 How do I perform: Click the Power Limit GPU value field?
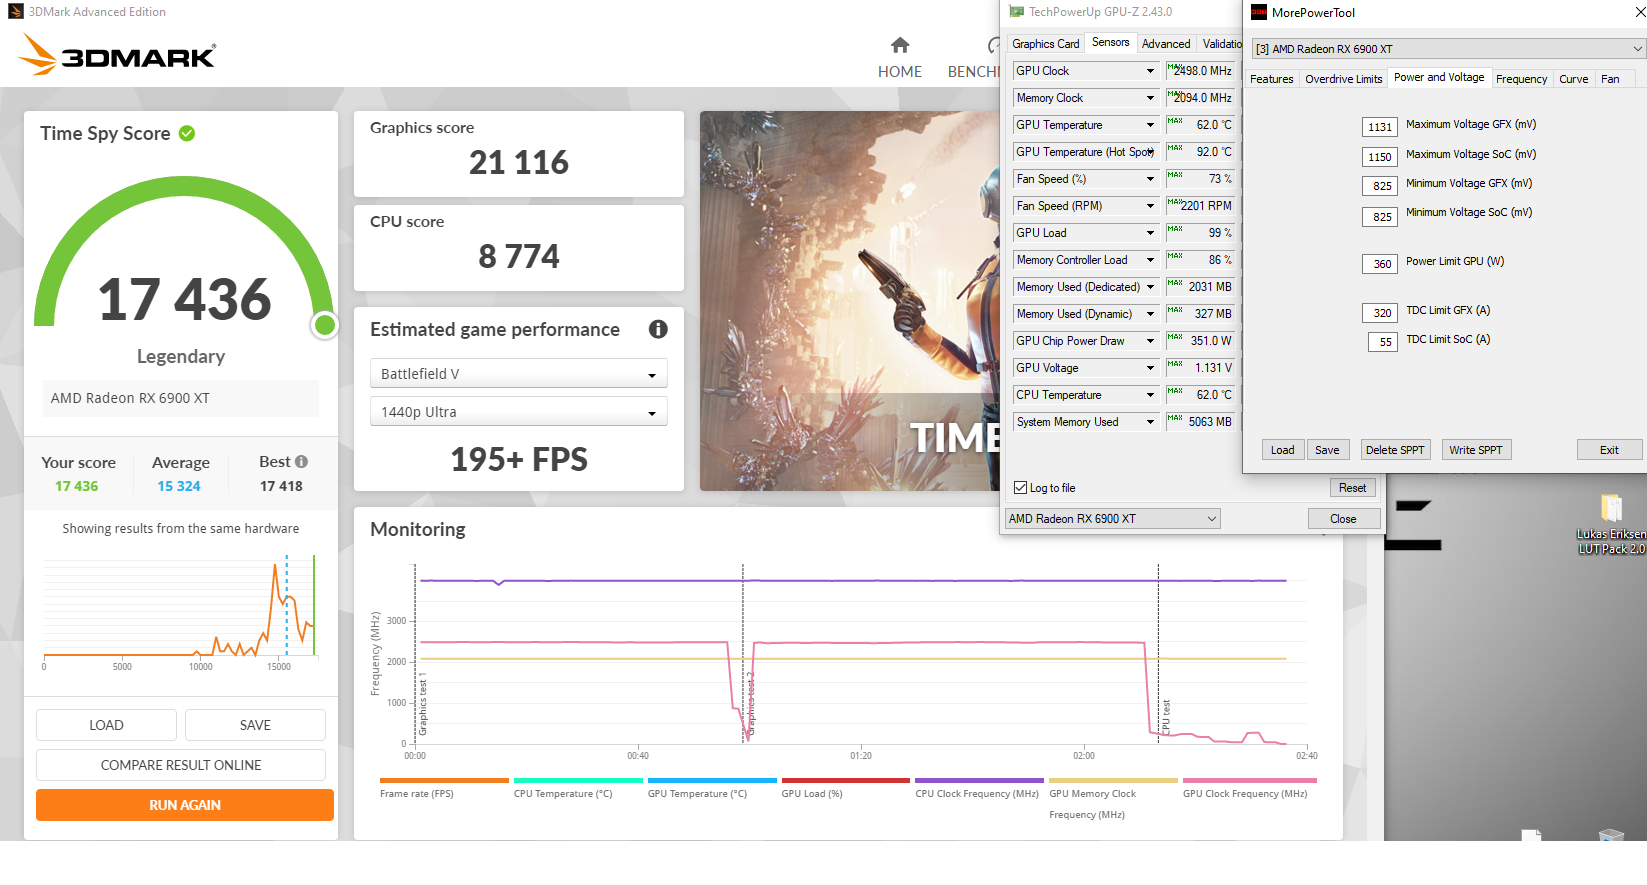click(1380, 264)
